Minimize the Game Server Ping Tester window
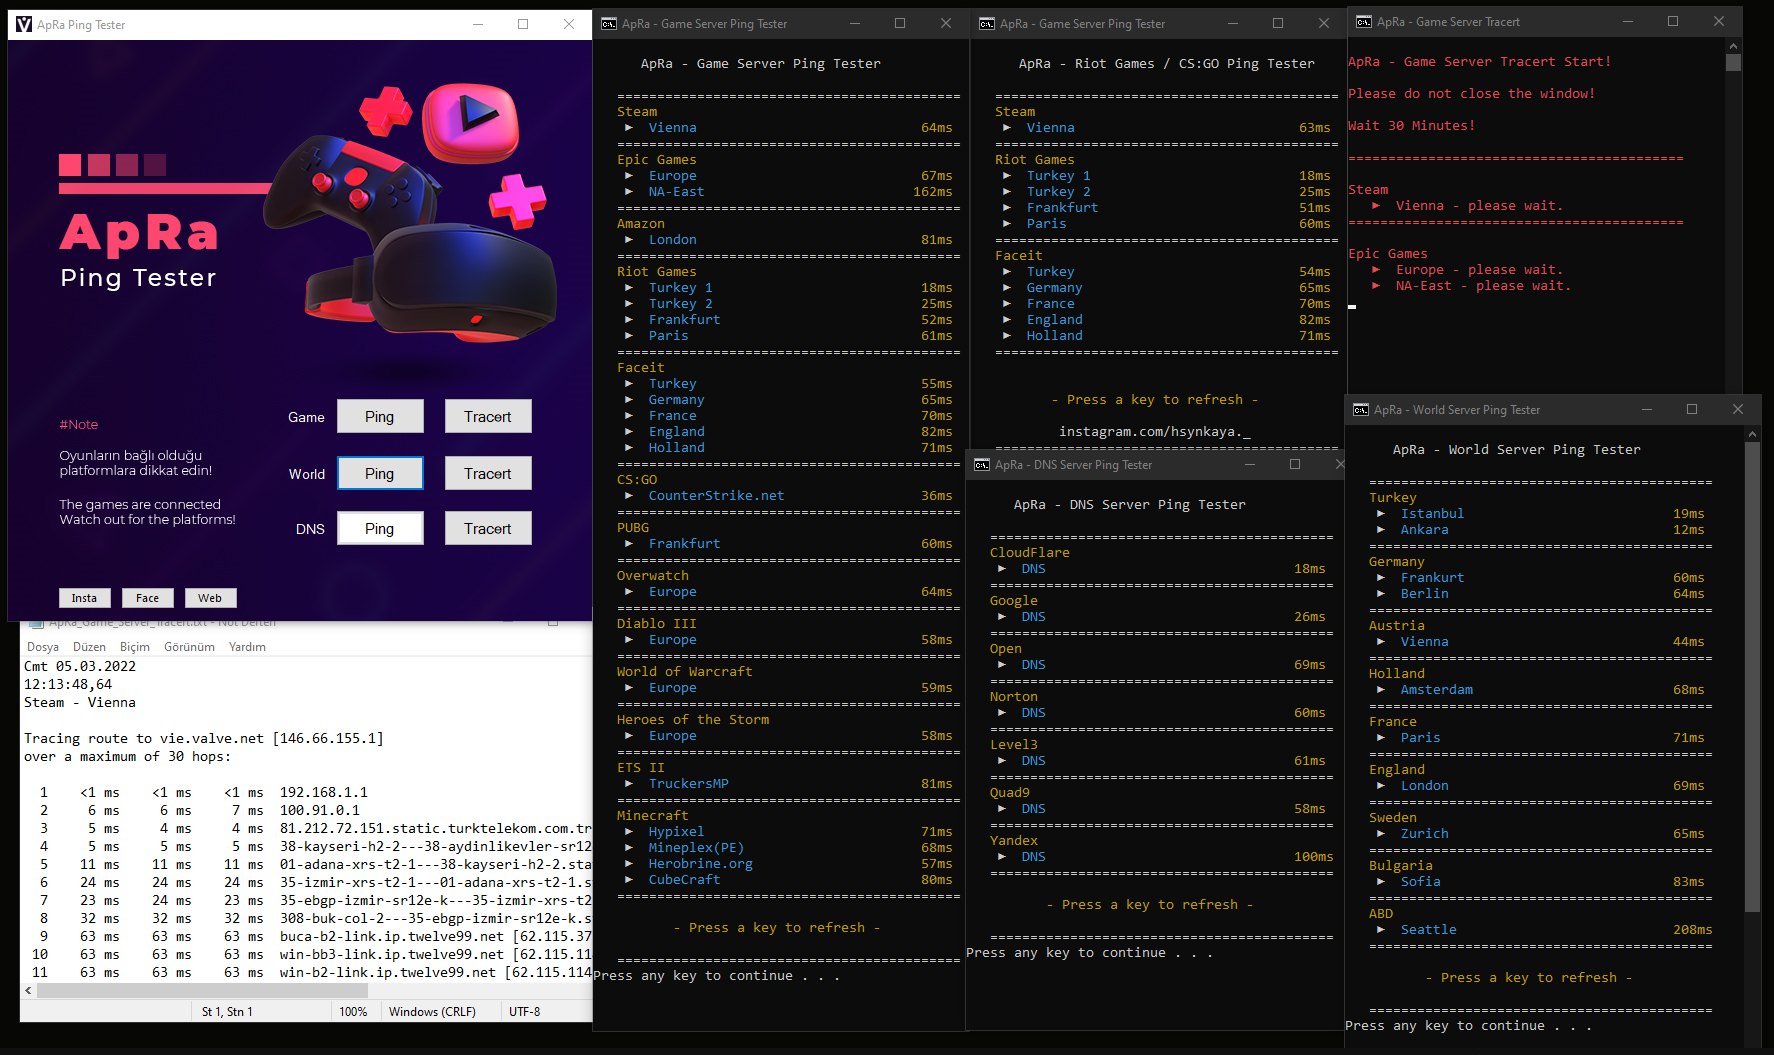 (854, 24)
